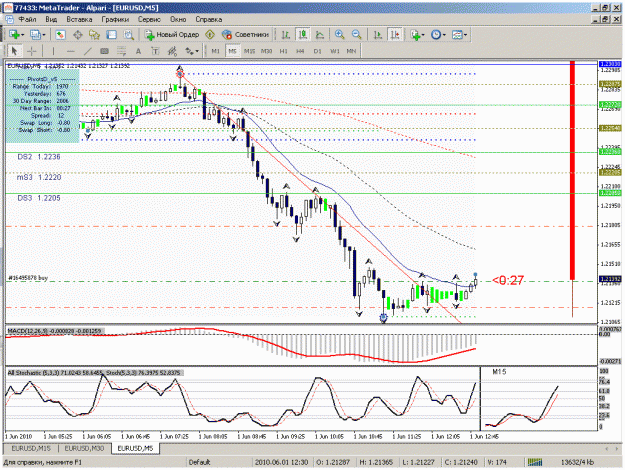Open the Окно menu
625x470 pixels.
click(x=178, y=20)
